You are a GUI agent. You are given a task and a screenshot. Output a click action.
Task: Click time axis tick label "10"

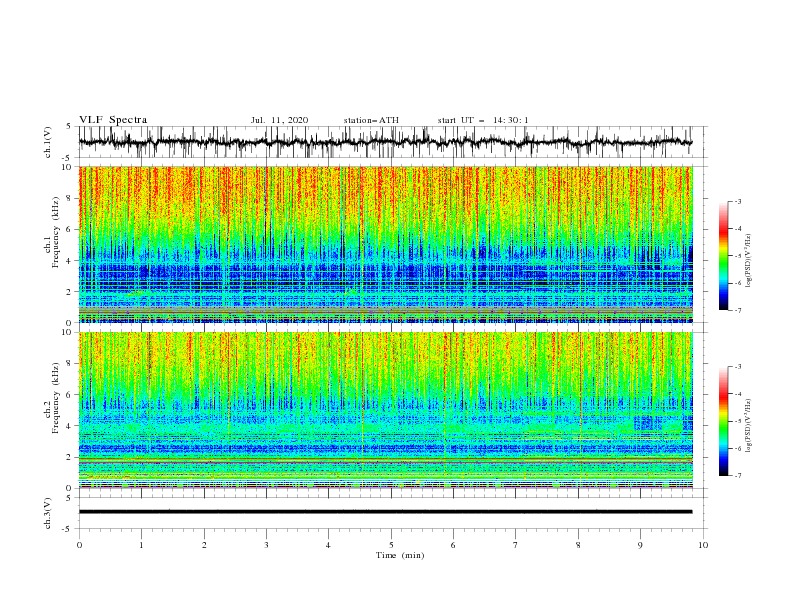point(703,545)
